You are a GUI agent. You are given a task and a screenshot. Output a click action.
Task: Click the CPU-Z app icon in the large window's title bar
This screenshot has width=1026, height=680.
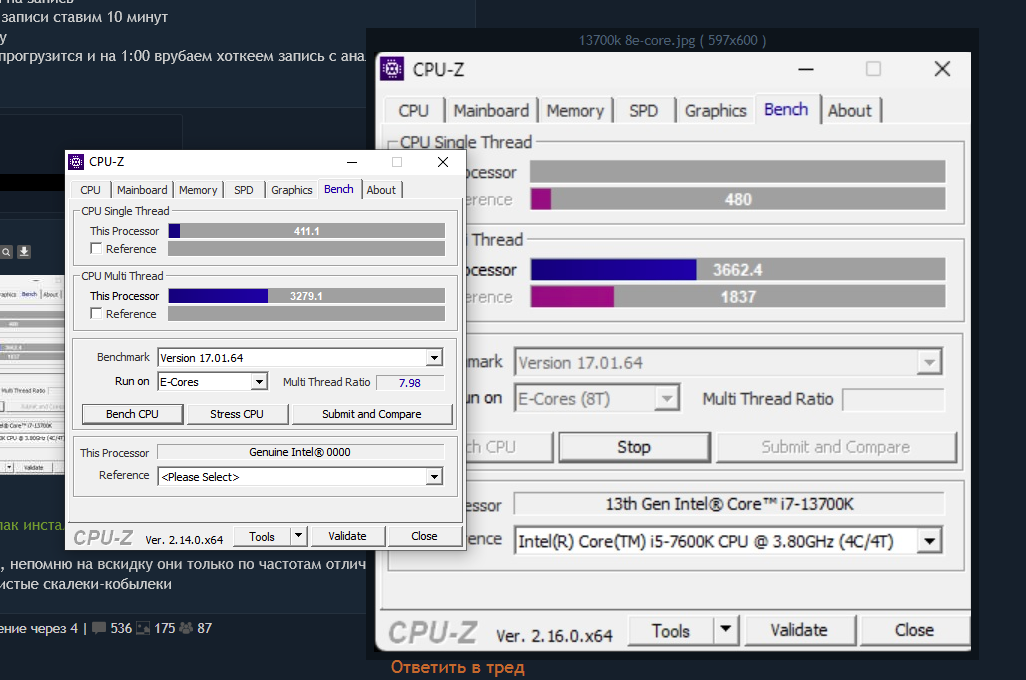click(392, 69)
